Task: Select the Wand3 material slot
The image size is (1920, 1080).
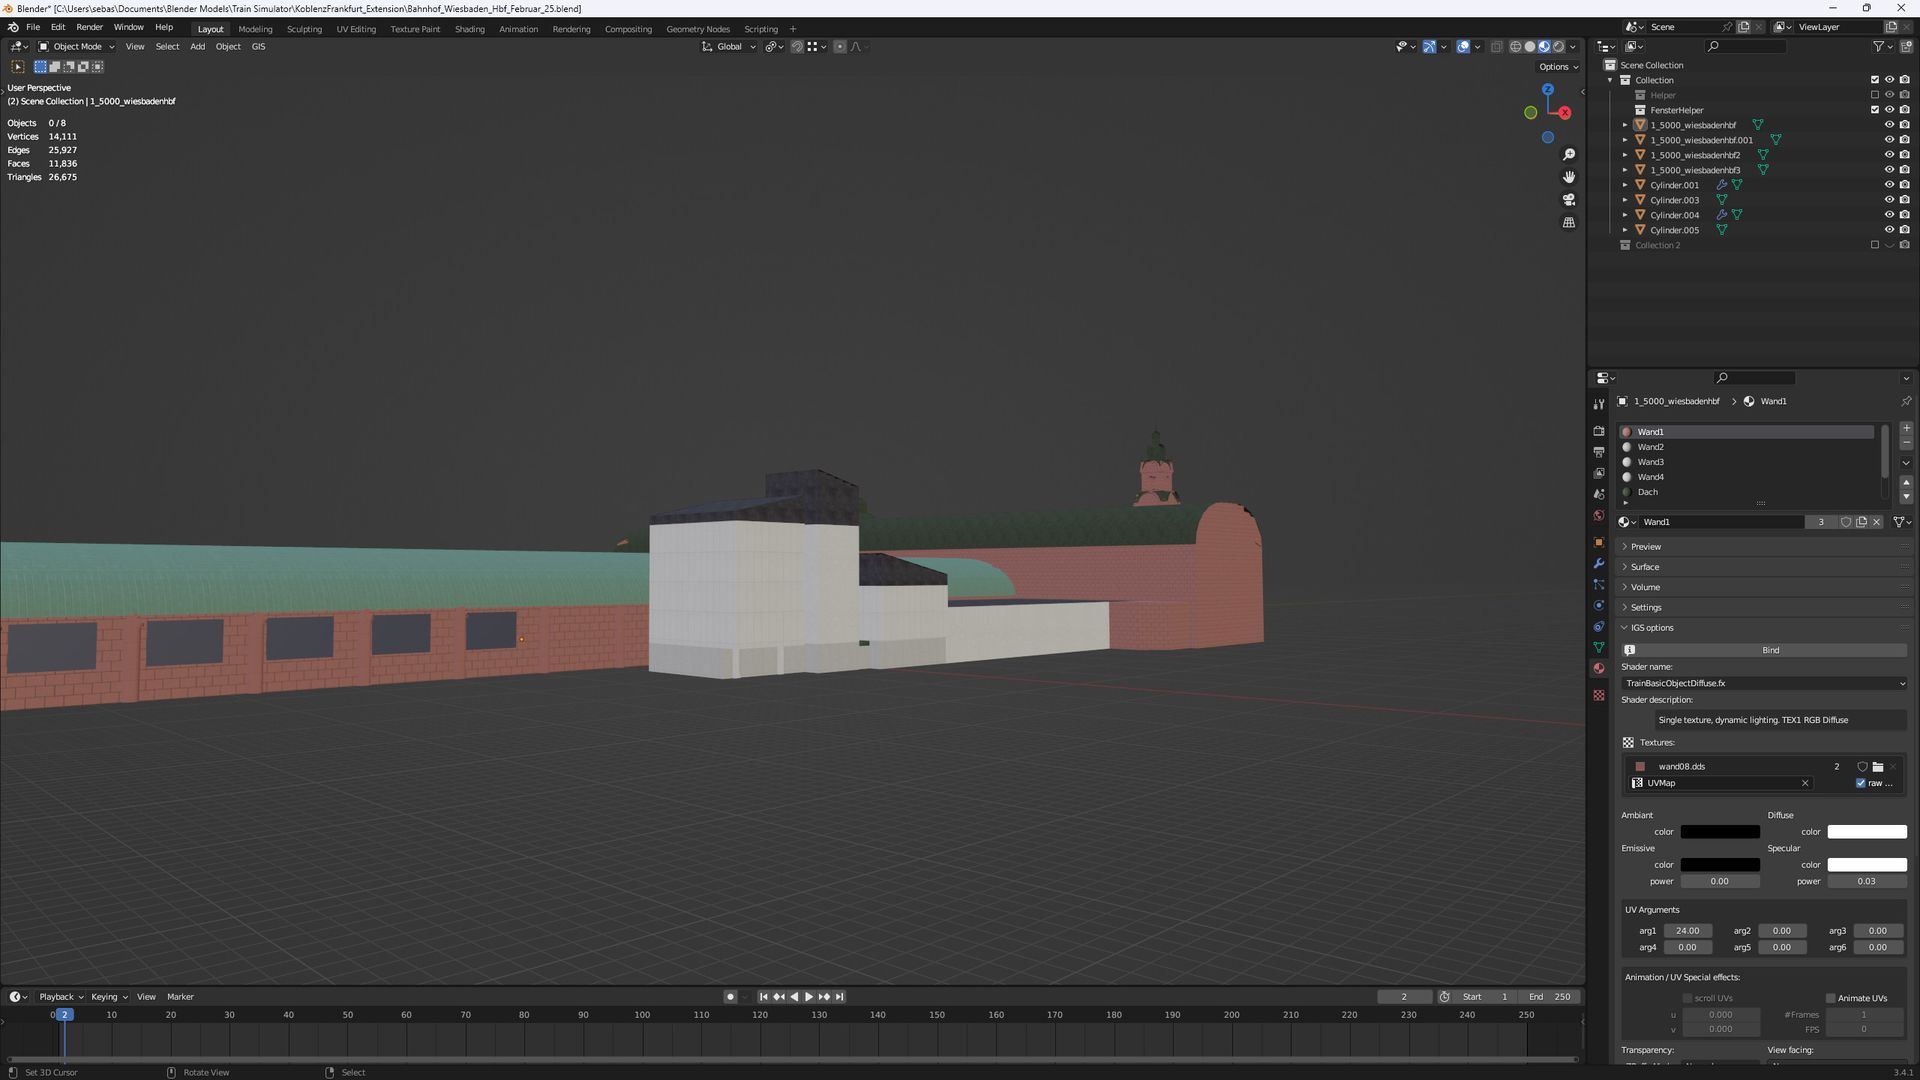Action: click(1651, 462)
